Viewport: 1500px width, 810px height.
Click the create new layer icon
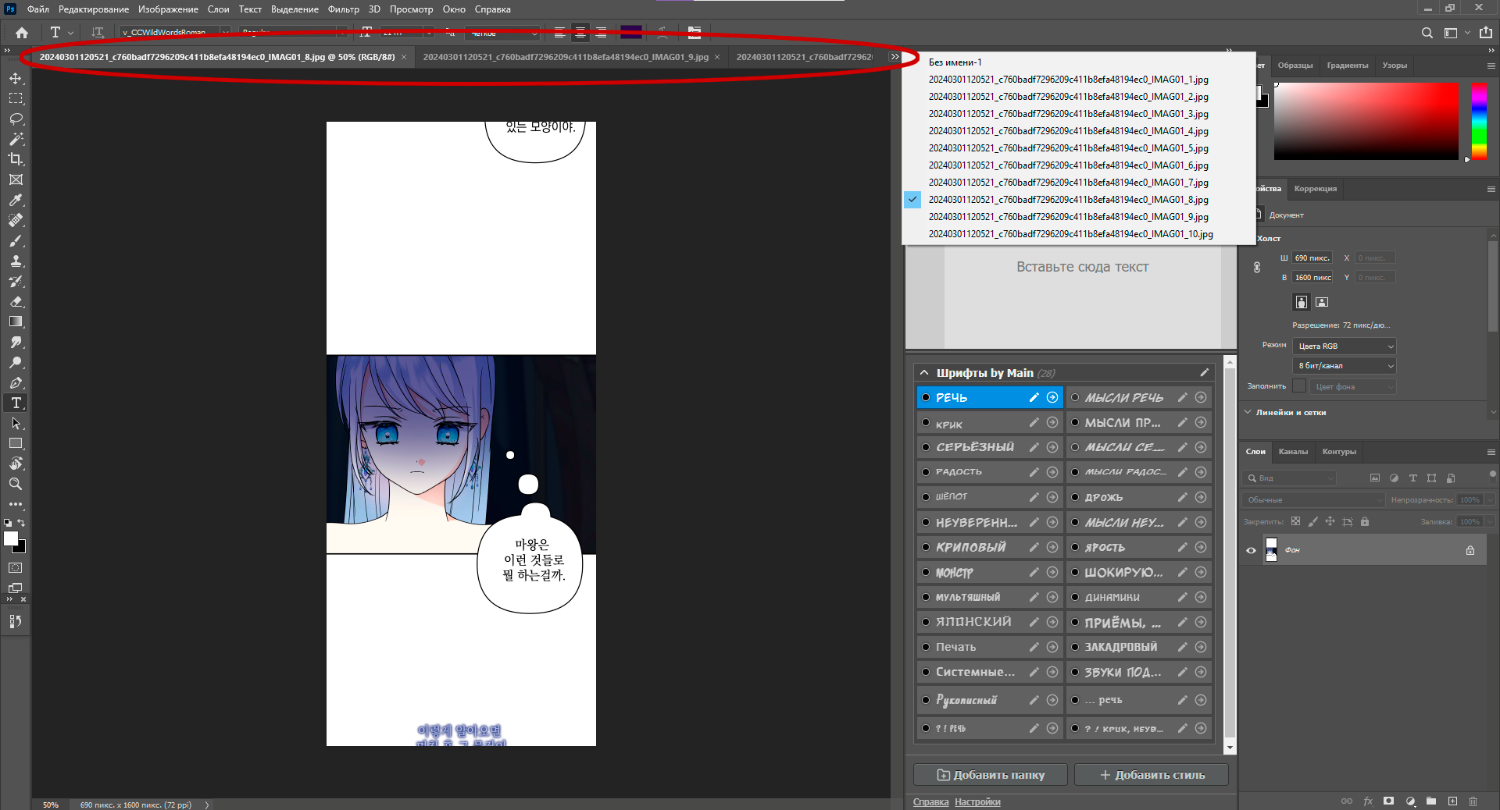[x=1452, y=801]
